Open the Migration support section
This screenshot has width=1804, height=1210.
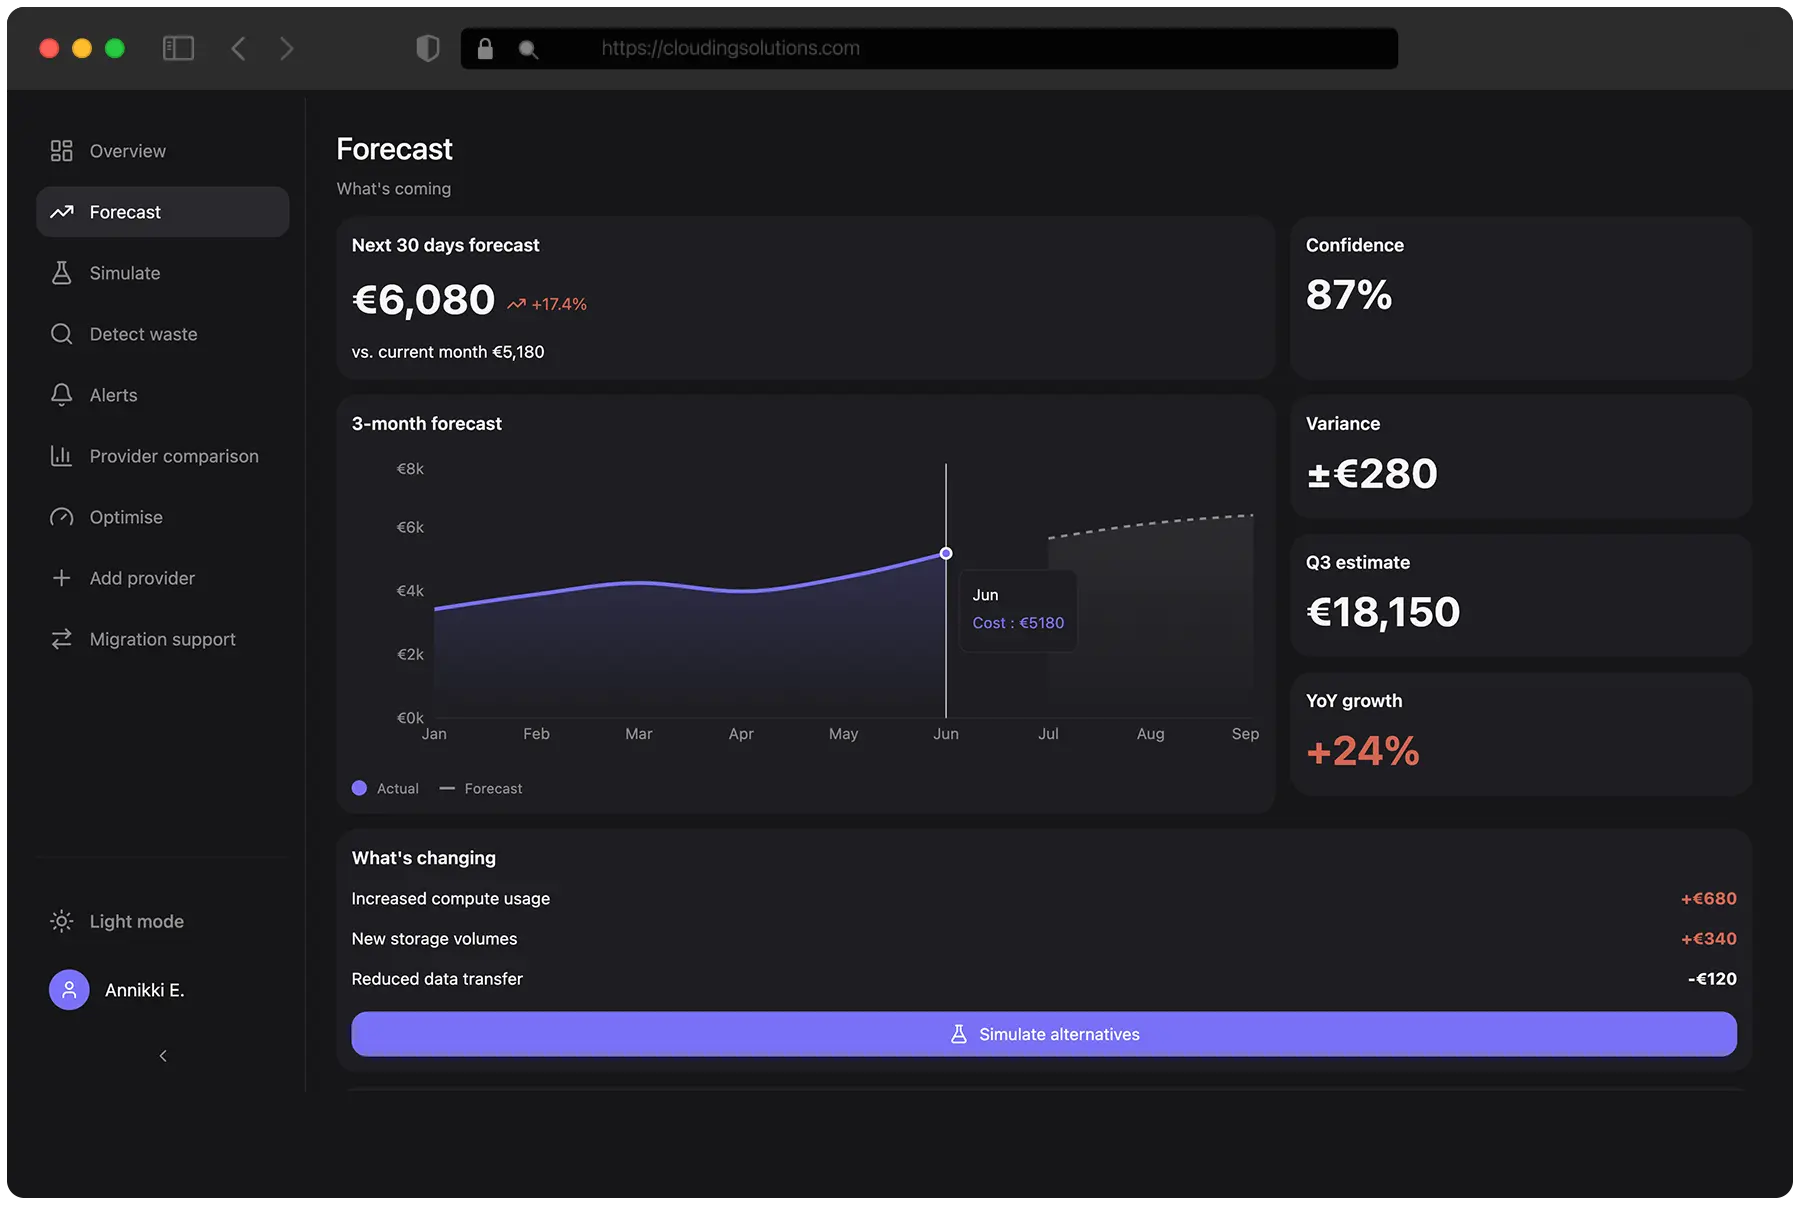161,638
